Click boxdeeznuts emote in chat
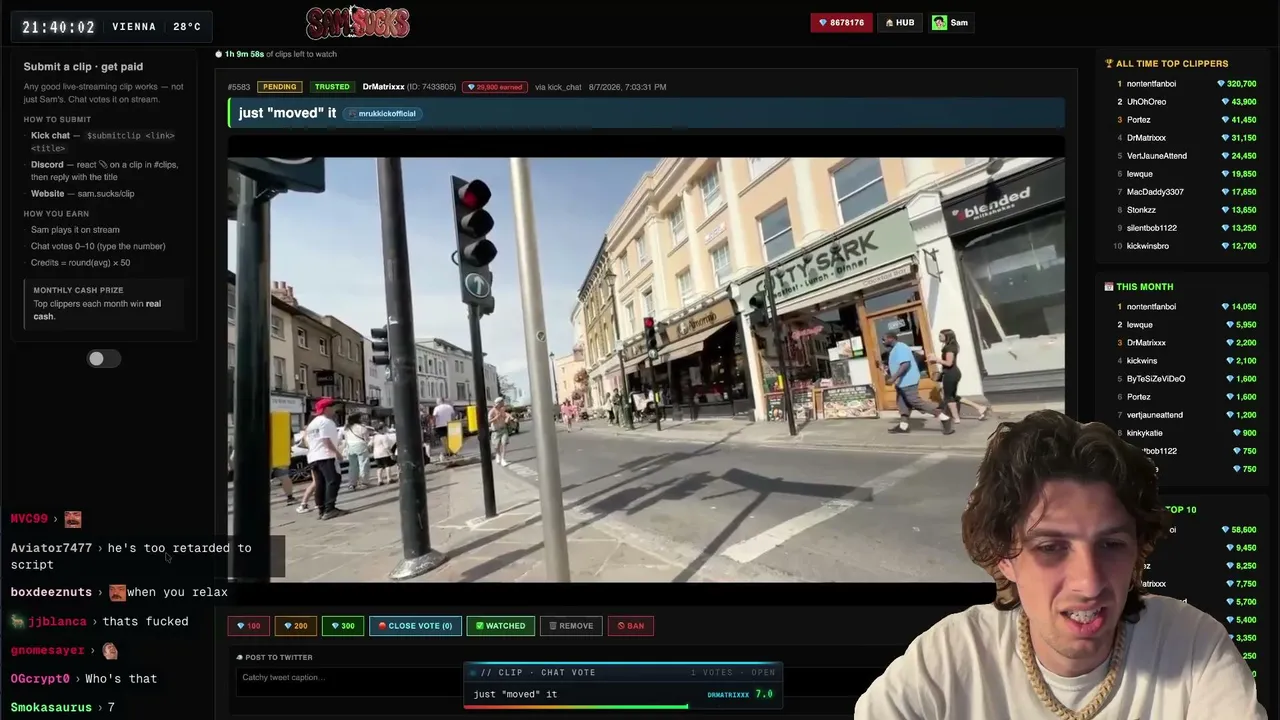Viewport: 1280px width, 720px height. 117,592
